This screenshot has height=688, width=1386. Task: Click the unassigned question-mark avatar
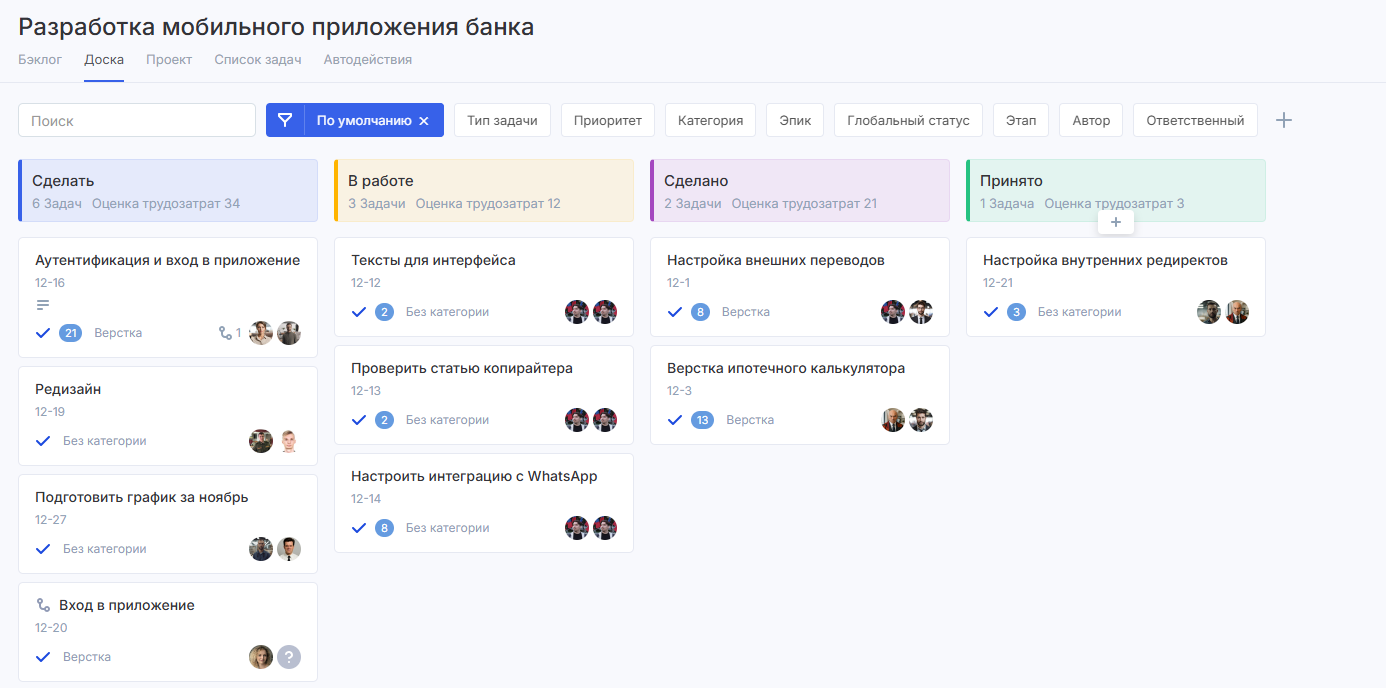289,657
